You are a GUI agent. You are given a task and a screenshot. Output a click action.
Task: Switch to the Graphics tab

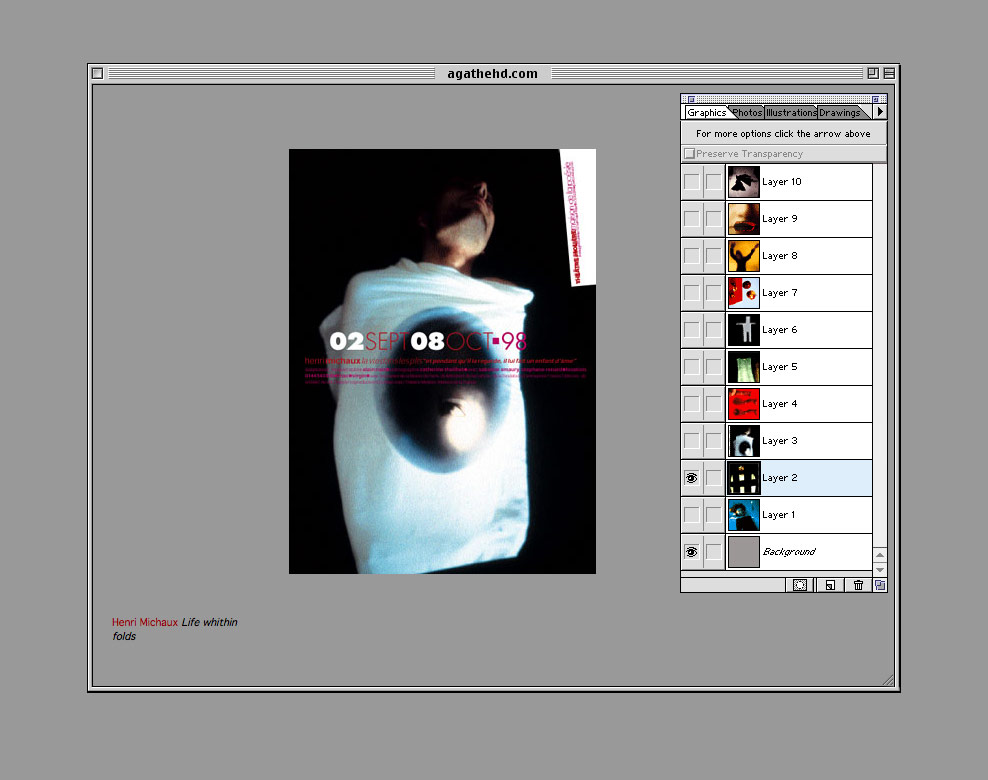click(706, 112)
